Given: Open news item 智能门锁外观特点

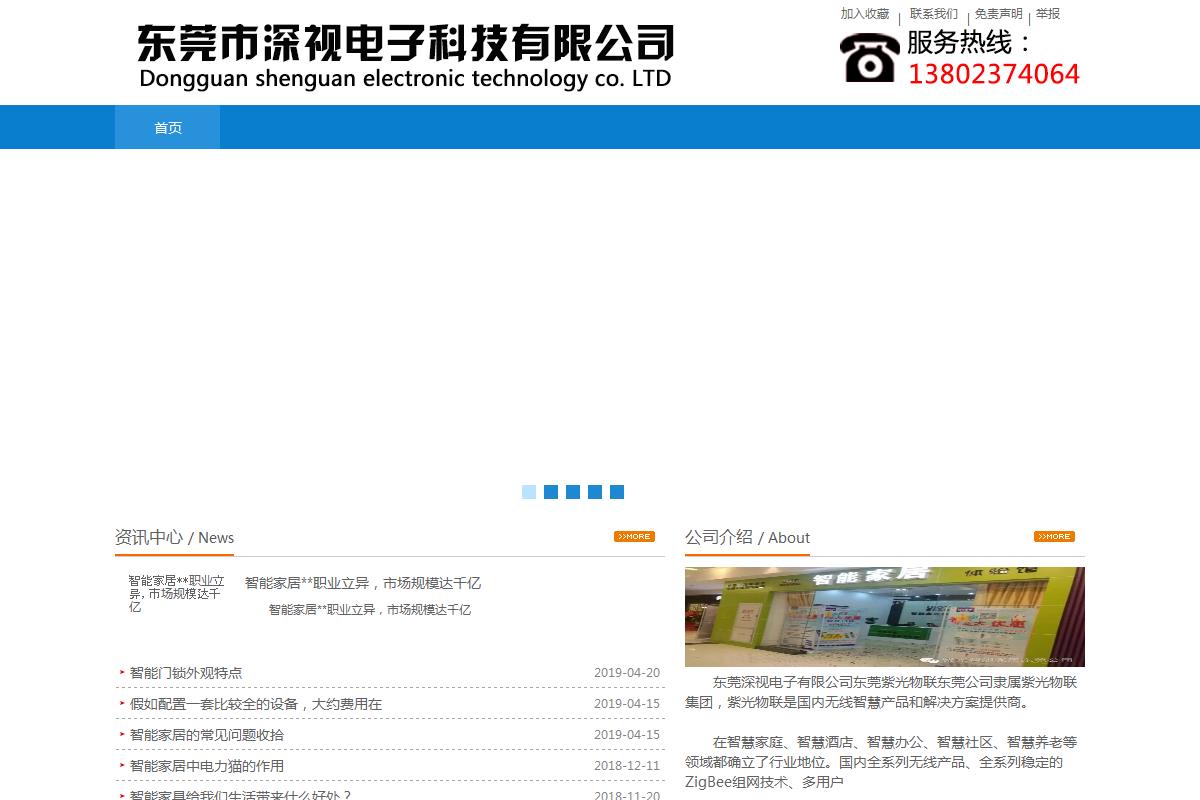Looking at the screenshot, I should coord(186,673).
